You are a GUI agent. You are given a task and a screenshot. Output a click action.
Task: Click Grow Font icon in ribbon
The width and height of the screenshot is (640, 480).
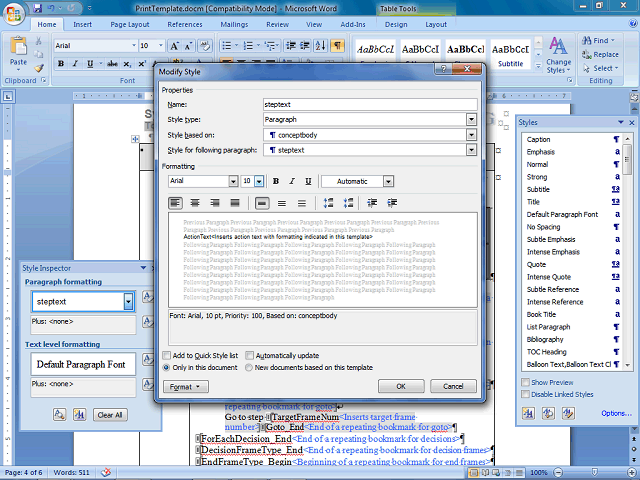point(174,46)
